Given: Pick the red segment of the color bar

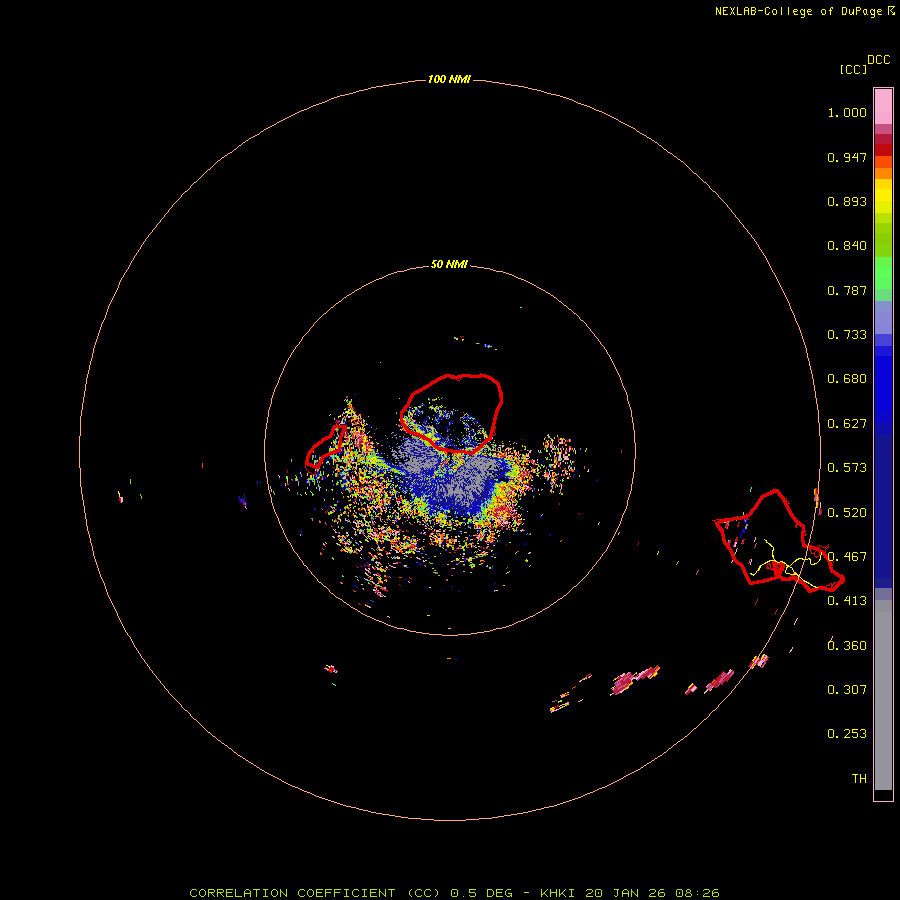Looking at the screenshot, I should [883, 150].
